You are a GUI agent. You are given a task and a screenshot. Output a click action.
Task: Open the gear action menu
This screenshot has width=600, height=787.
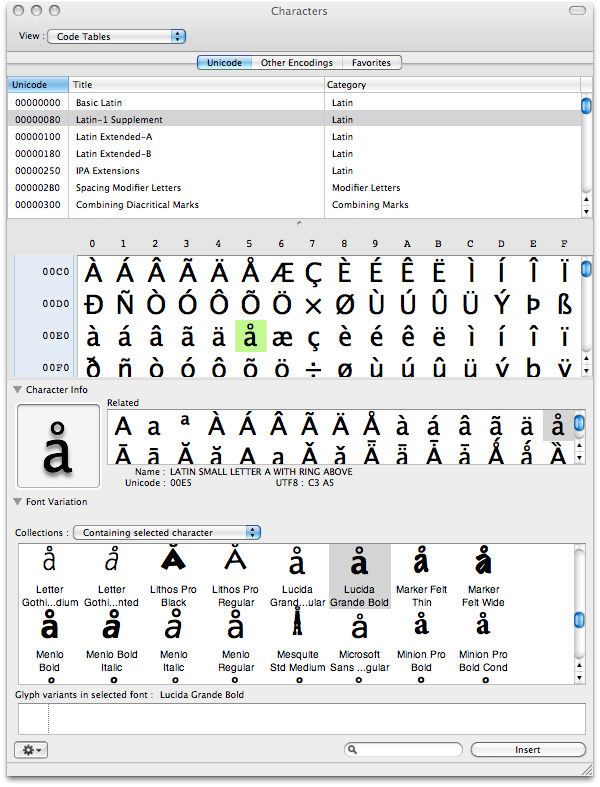[31, 750]
